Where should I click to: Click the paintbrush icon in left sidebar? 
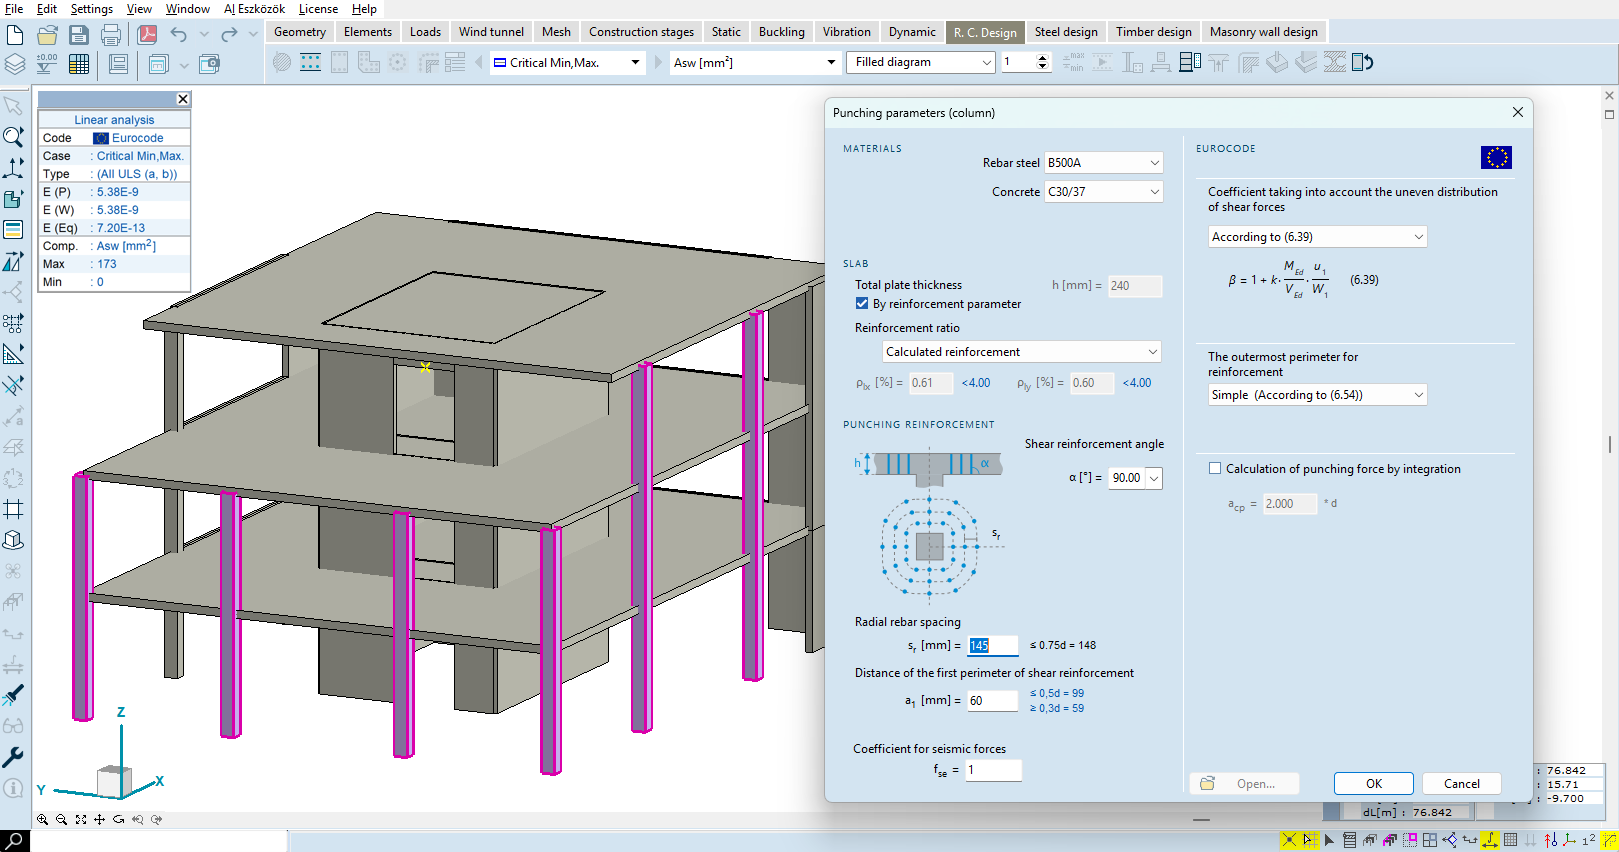click(13, 695)
